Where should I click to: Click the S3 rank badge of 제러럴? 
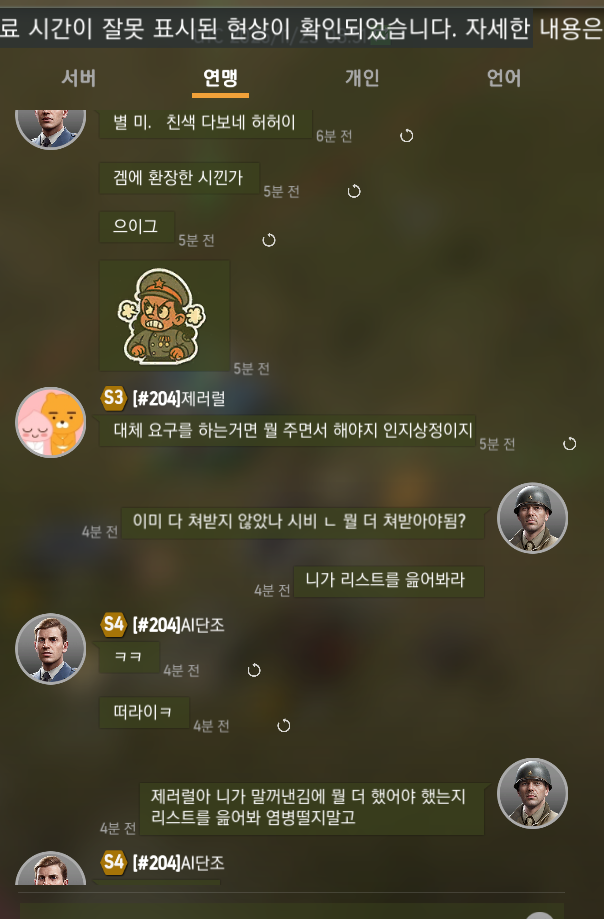[x=114, y=398]
